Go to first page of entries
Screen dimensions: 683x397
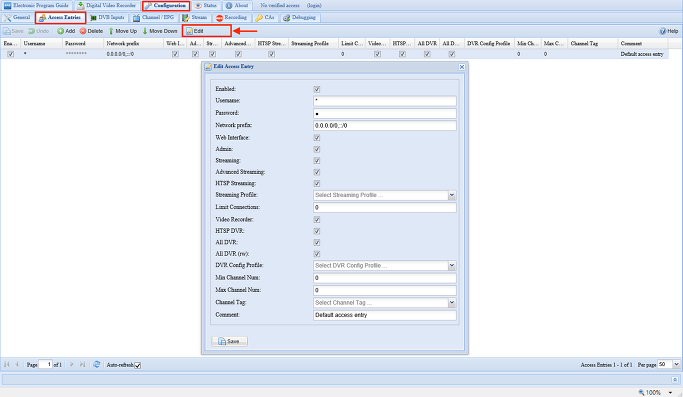[7, 364]
